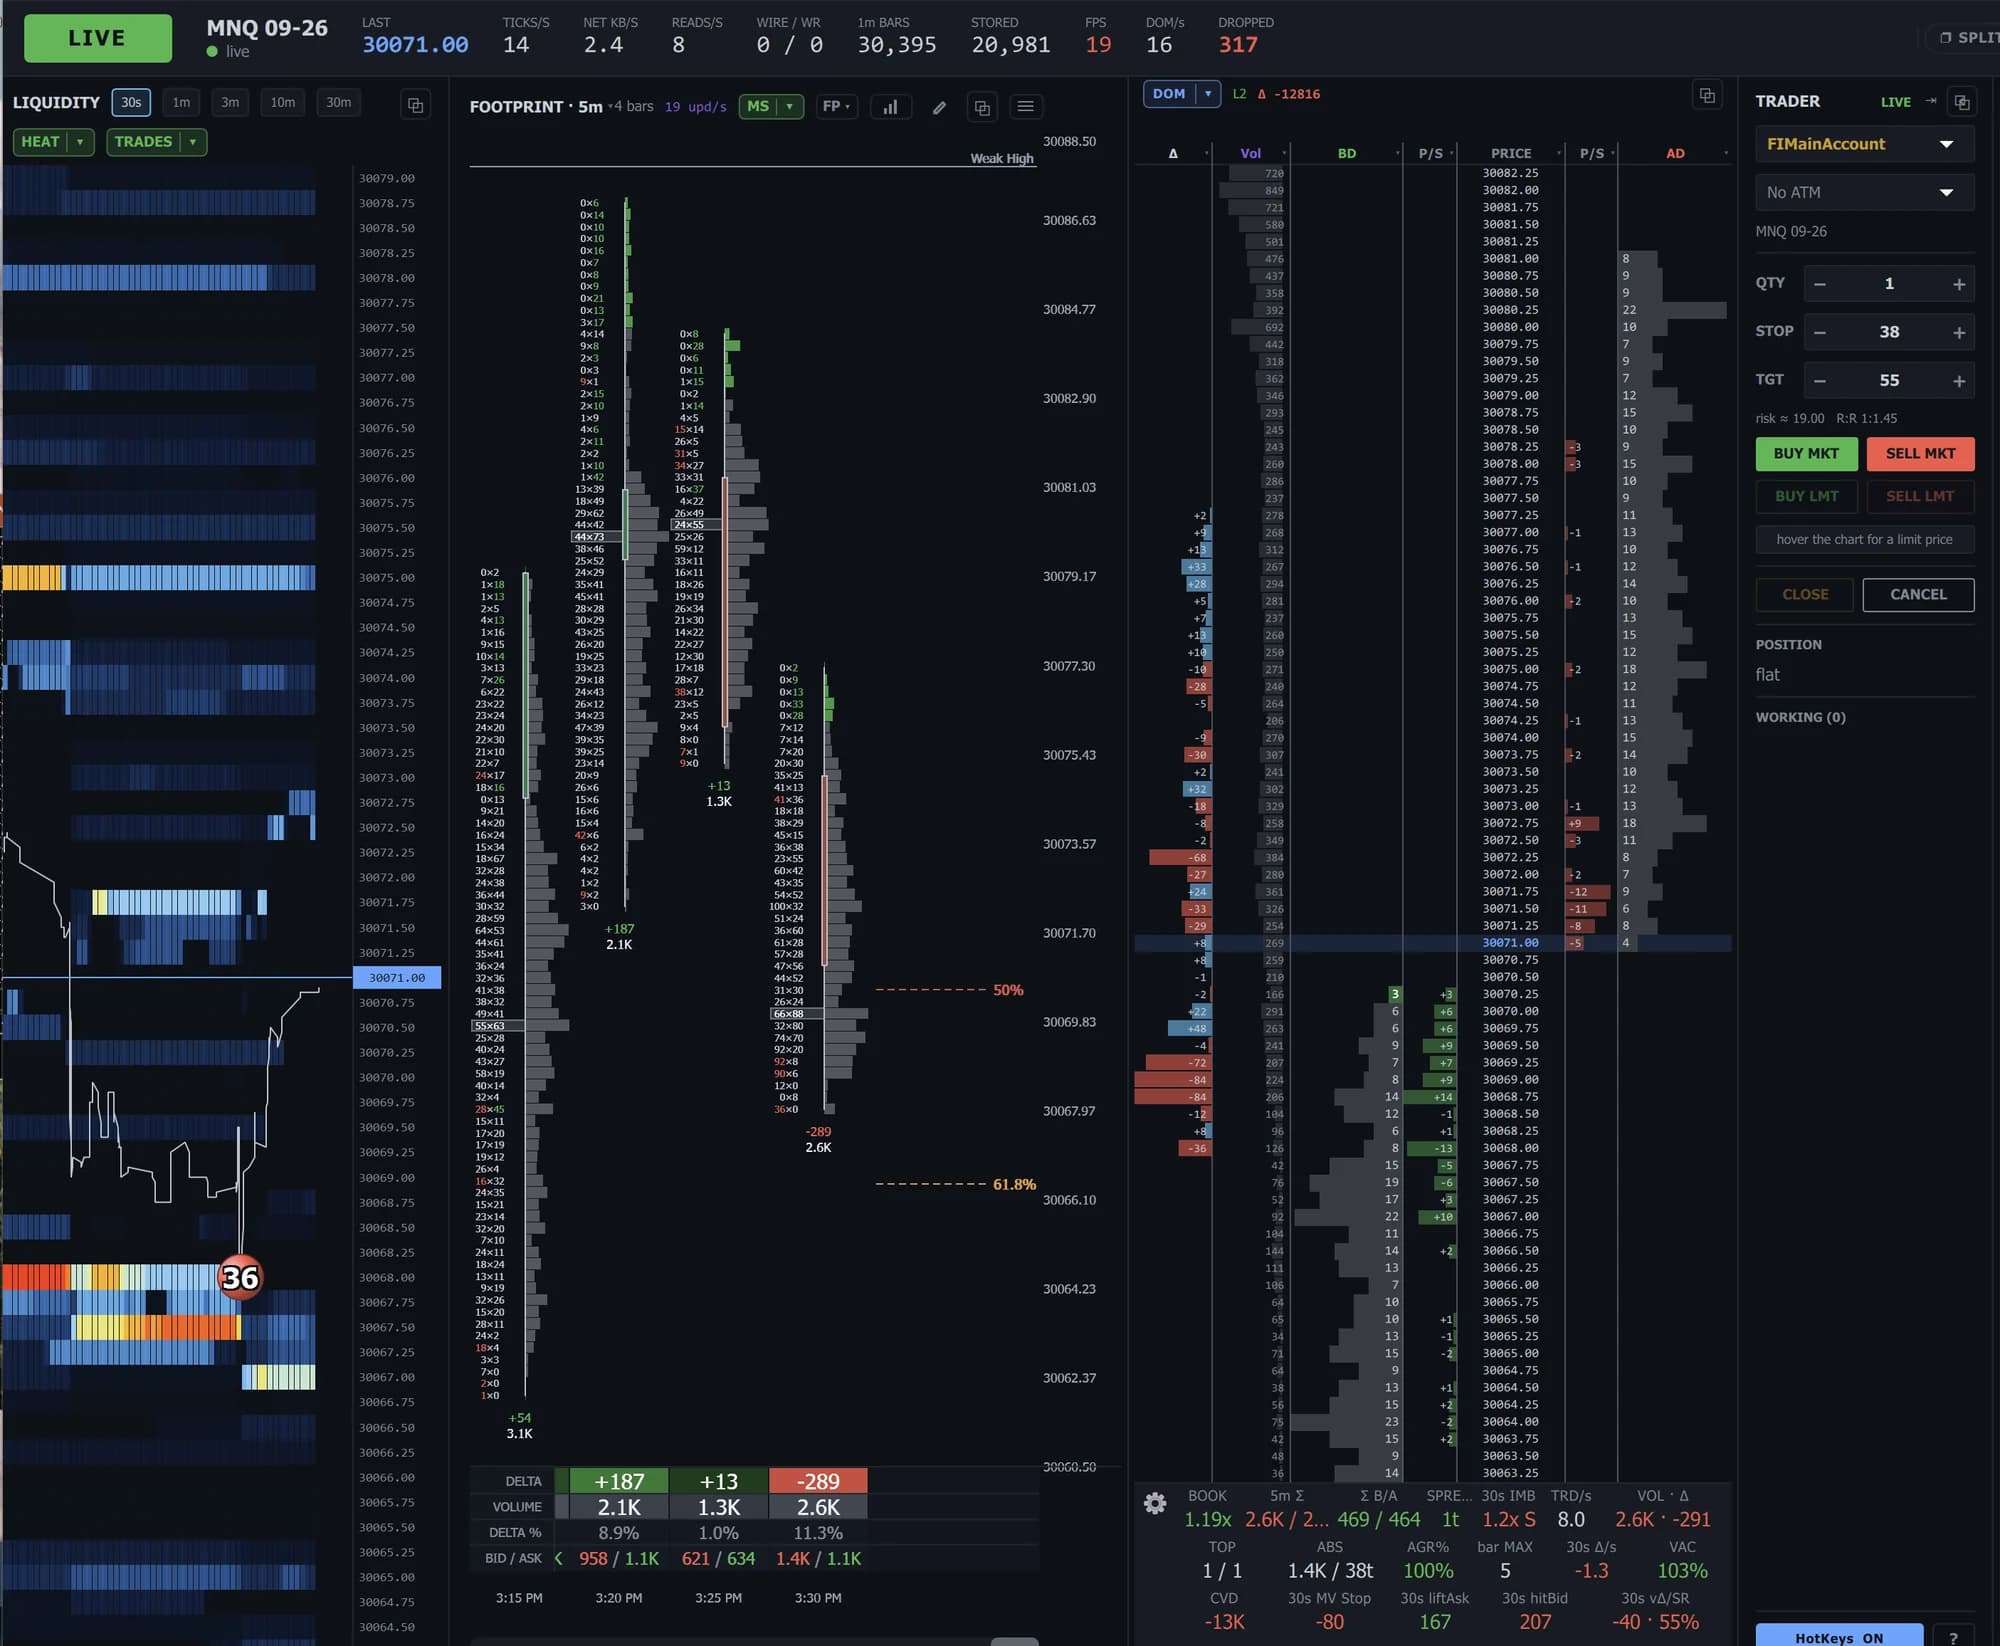This screenshot has width=2000, height=1646.
Task: Decrease QTY with minus button
Action: 1820,284
